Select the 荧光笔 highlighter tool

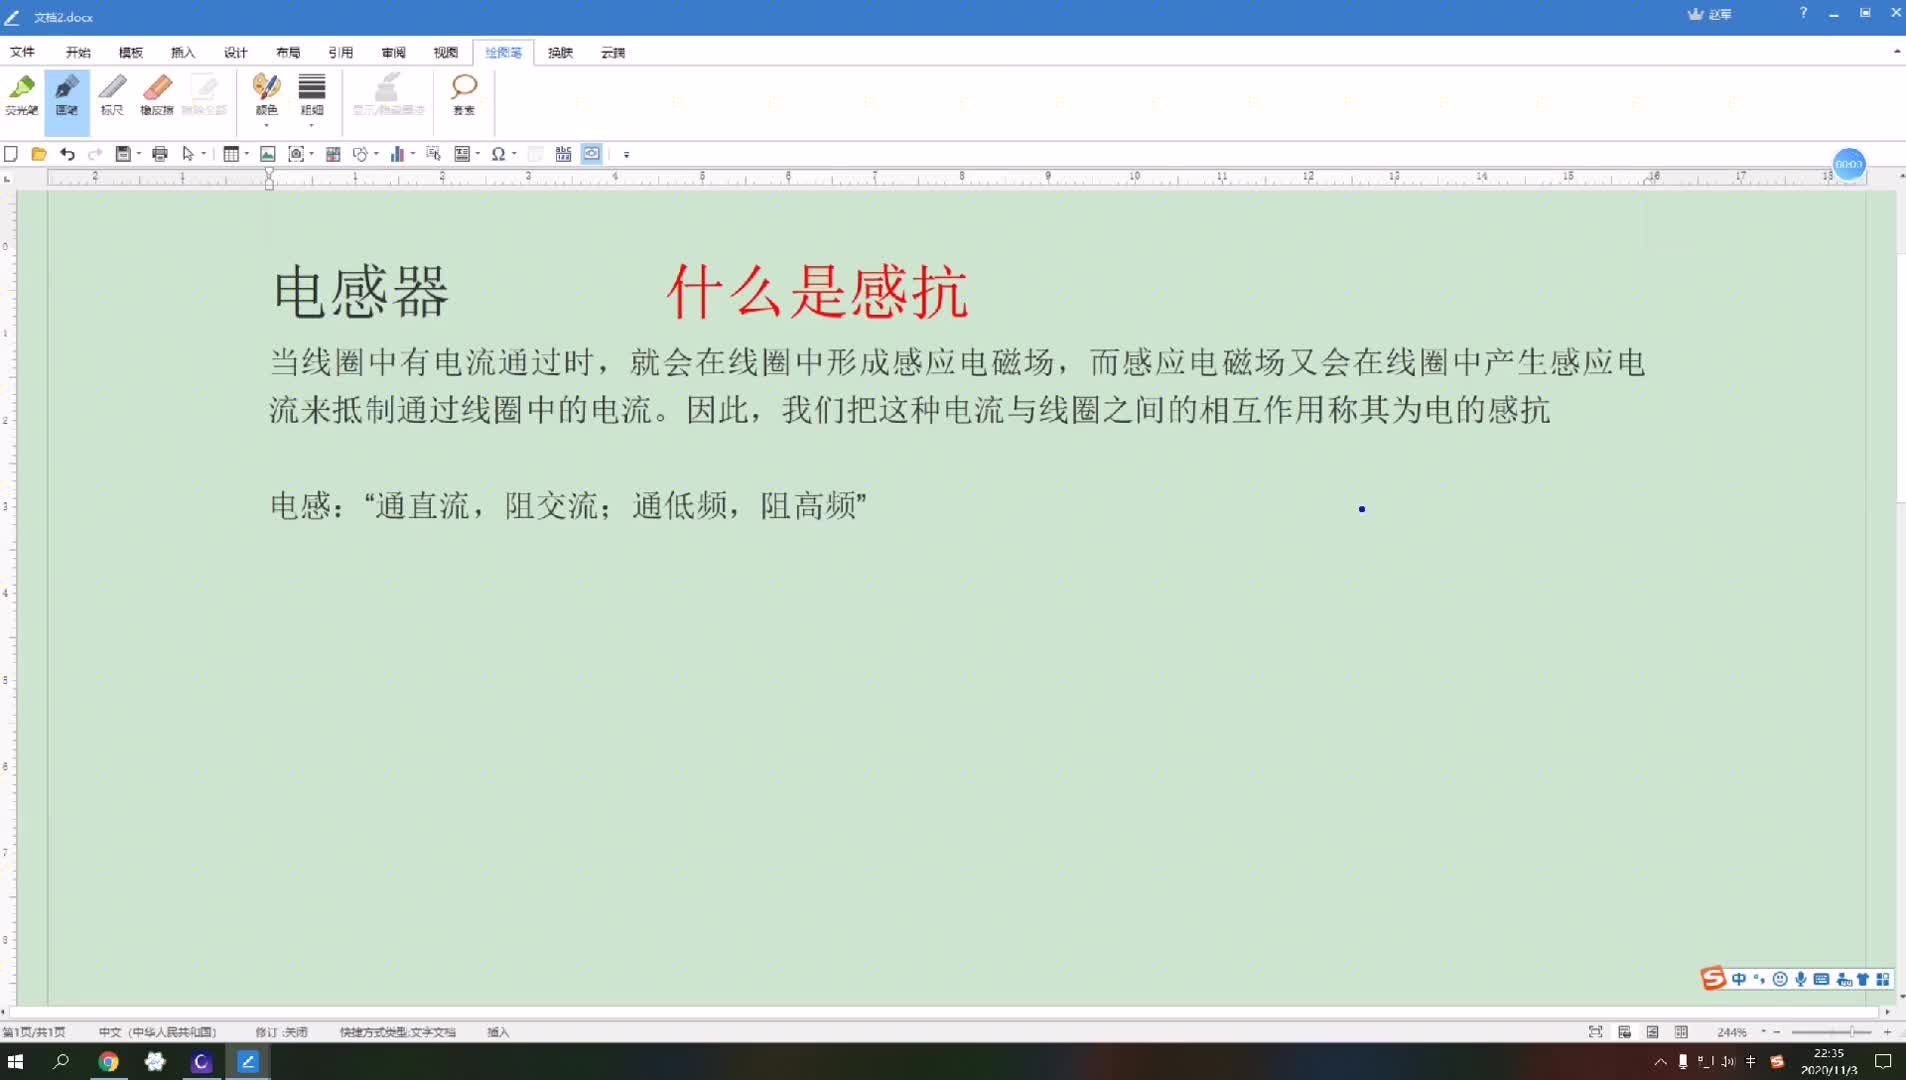pos(22,96)
